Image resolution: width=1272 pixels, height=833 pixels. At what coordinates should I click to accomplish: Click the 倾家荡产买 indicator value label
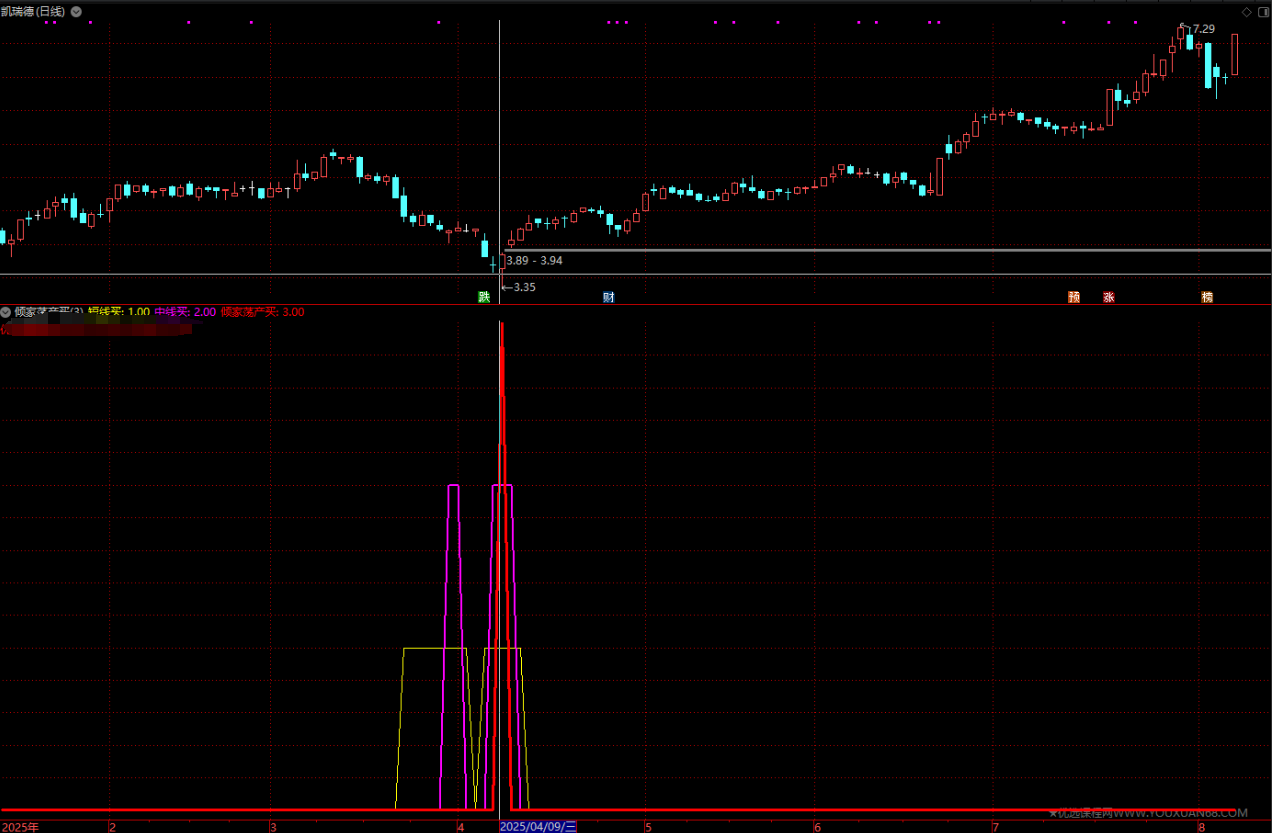[x=262, y=312]
